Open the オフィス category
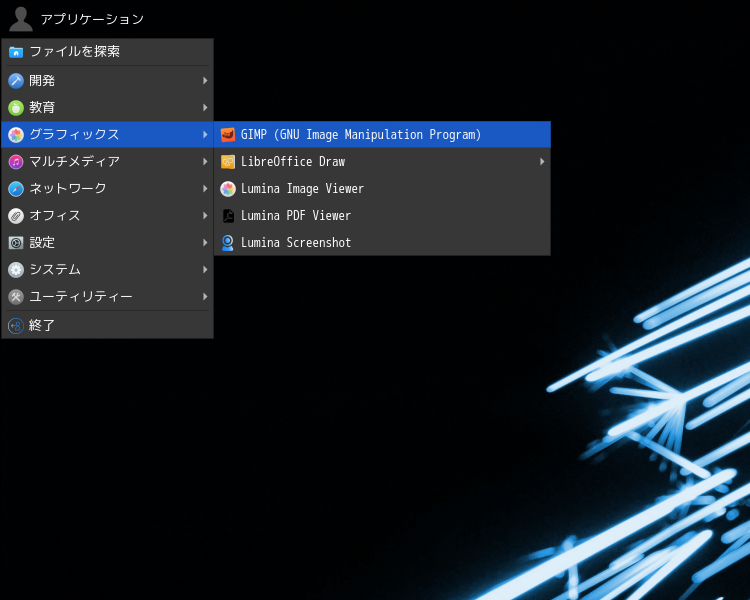Screen dimensions: 750x600 (108, 216)
